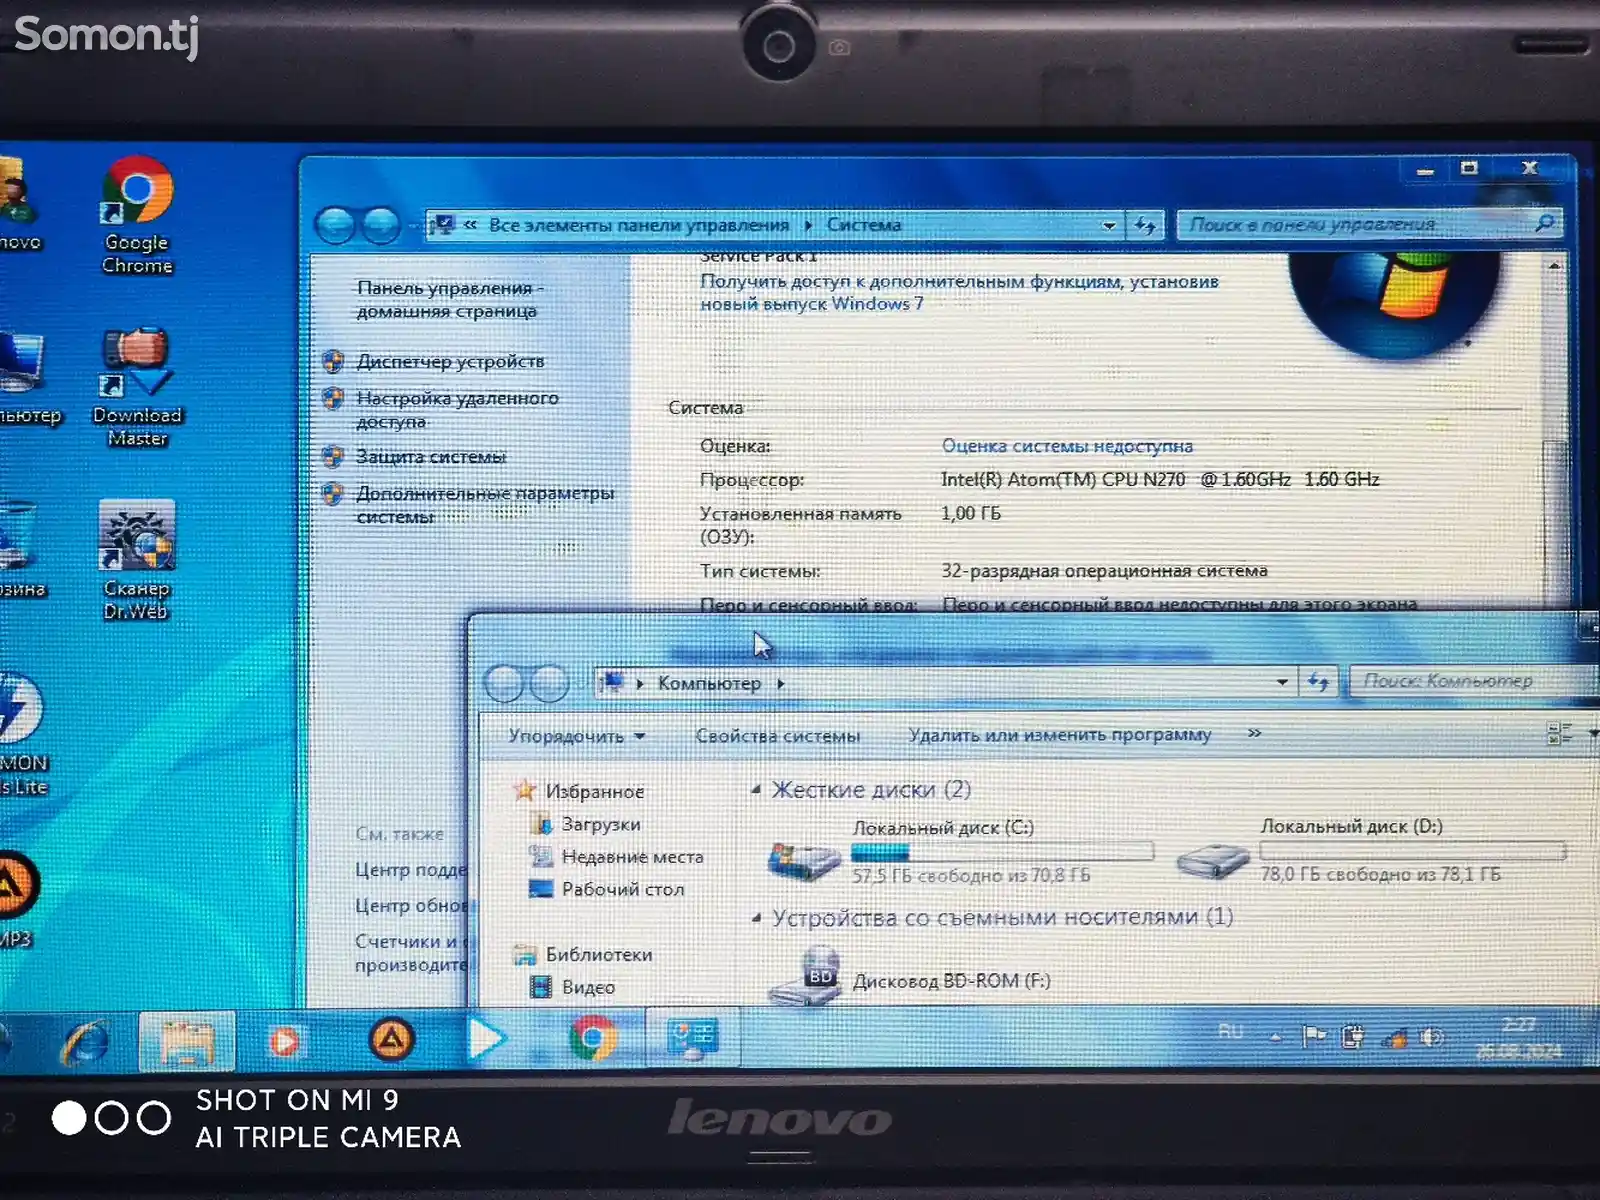Click 'Компьютер' in the Explorer address bar
This screenshot has height=1200, width=1600.
pos(709,683)
